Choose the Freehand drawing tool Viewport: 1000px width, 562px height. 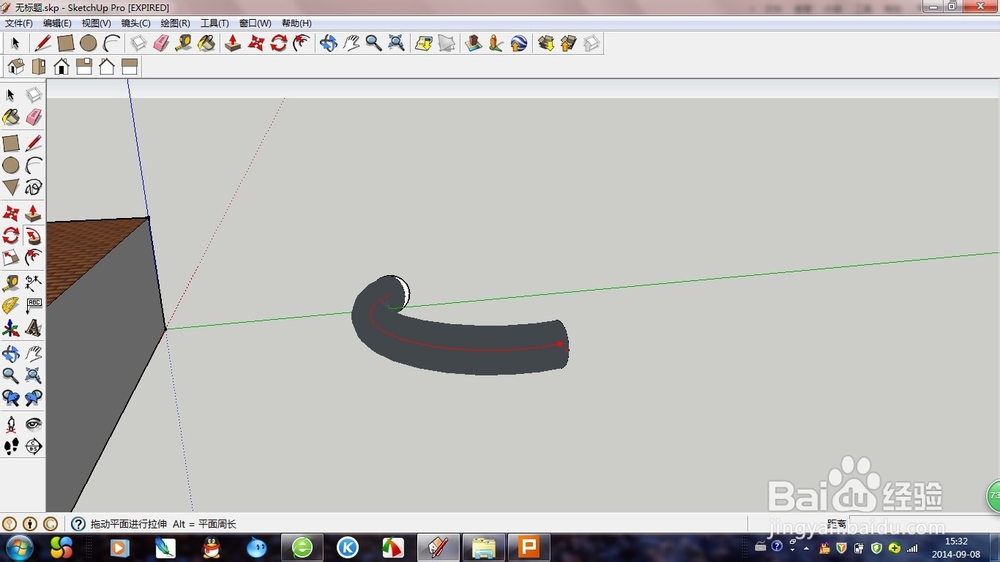pos(33,187)
